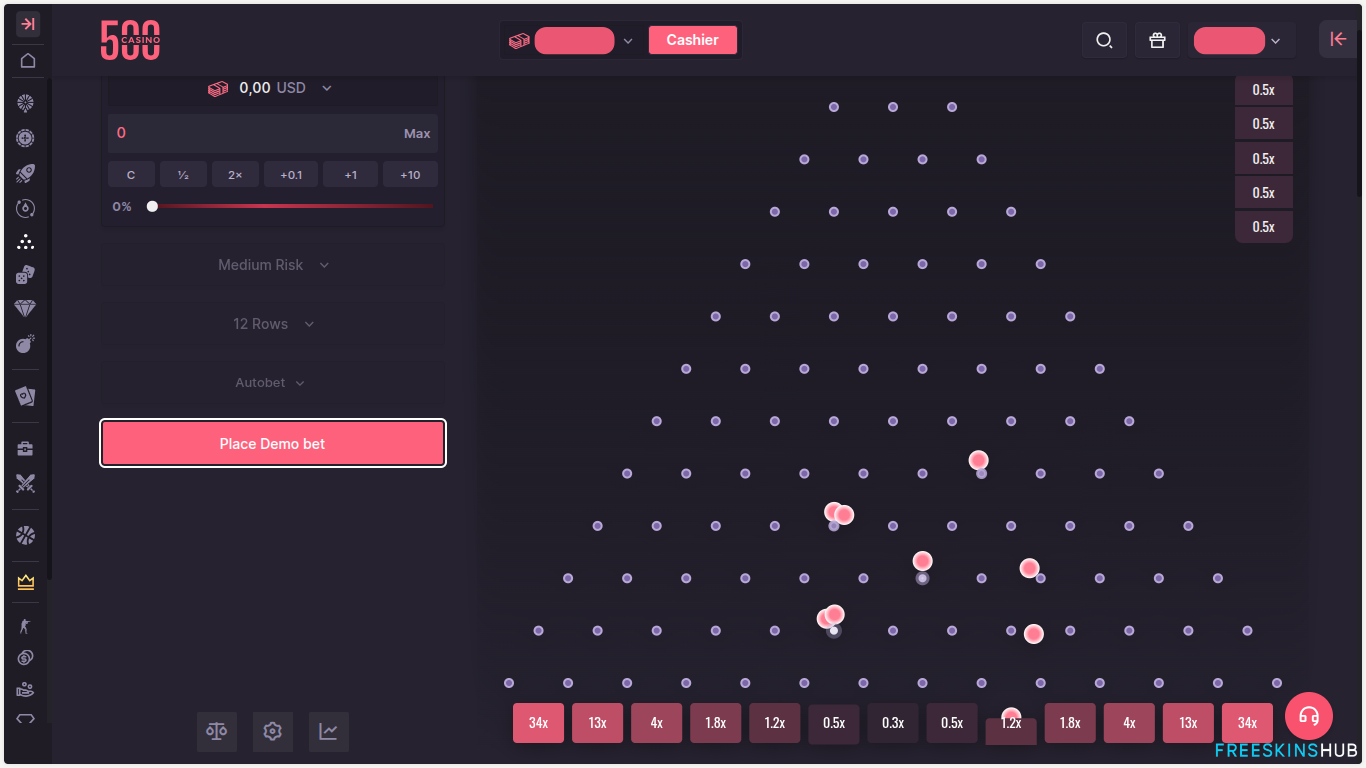Select the Plinko game icon in sidebar
The image size is (1366, 768).
[x=24, y=242]
